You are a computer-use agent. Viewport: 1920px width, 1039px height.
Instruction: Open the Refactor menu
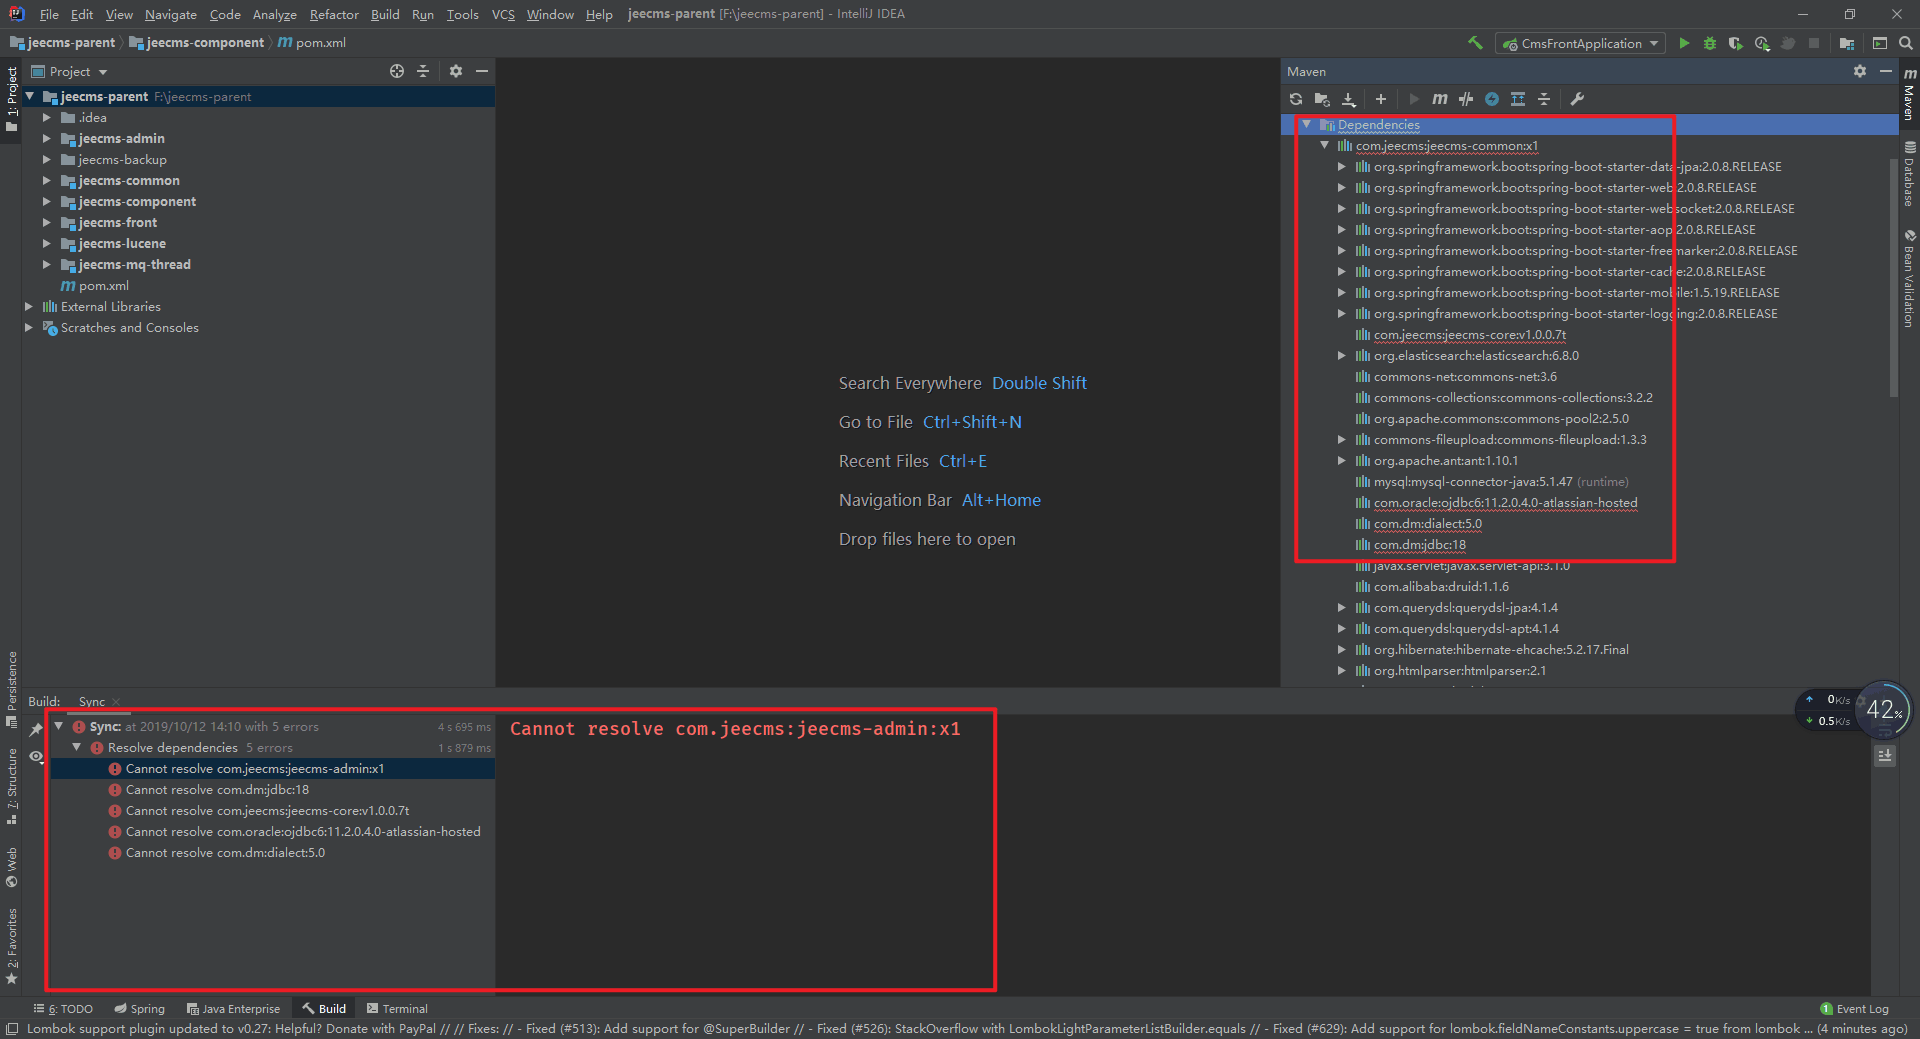click(333, 14)
